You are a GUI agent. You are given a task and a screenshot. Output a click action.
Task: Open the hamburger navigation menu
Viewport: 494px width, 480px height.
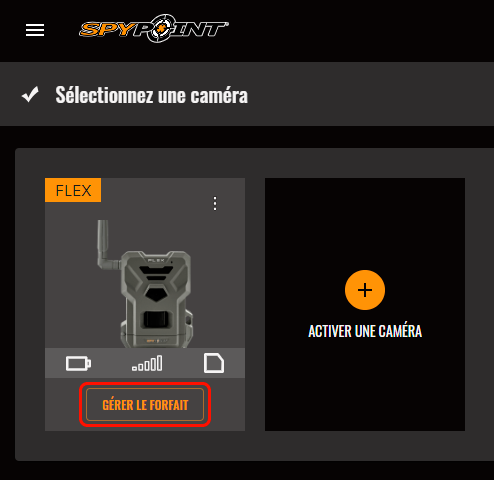(x=35, y=30)
